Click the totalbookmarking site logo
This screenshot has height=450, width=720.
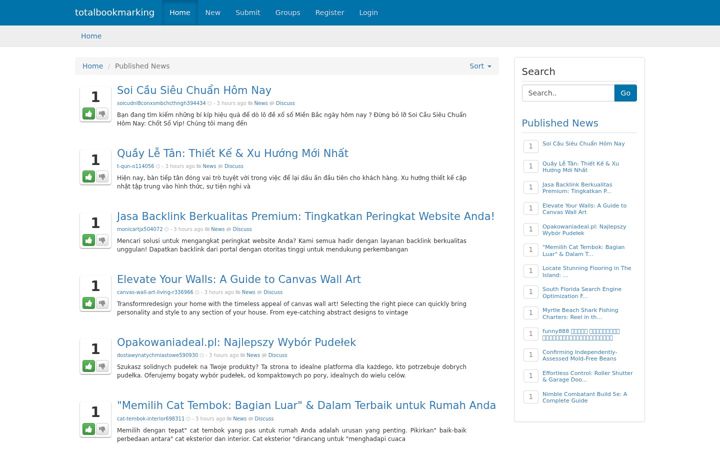114,12
